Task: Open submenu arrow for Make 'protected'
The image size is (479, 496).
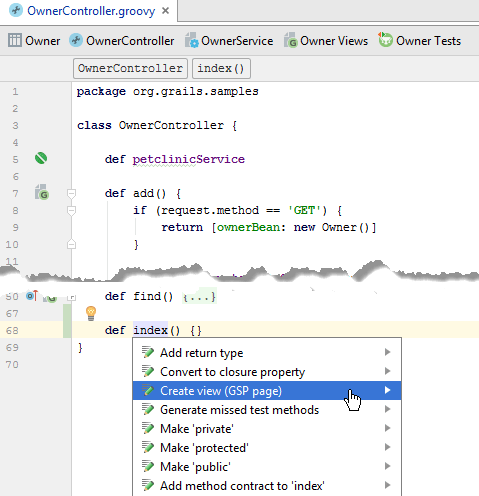Action: pos(387,447)
